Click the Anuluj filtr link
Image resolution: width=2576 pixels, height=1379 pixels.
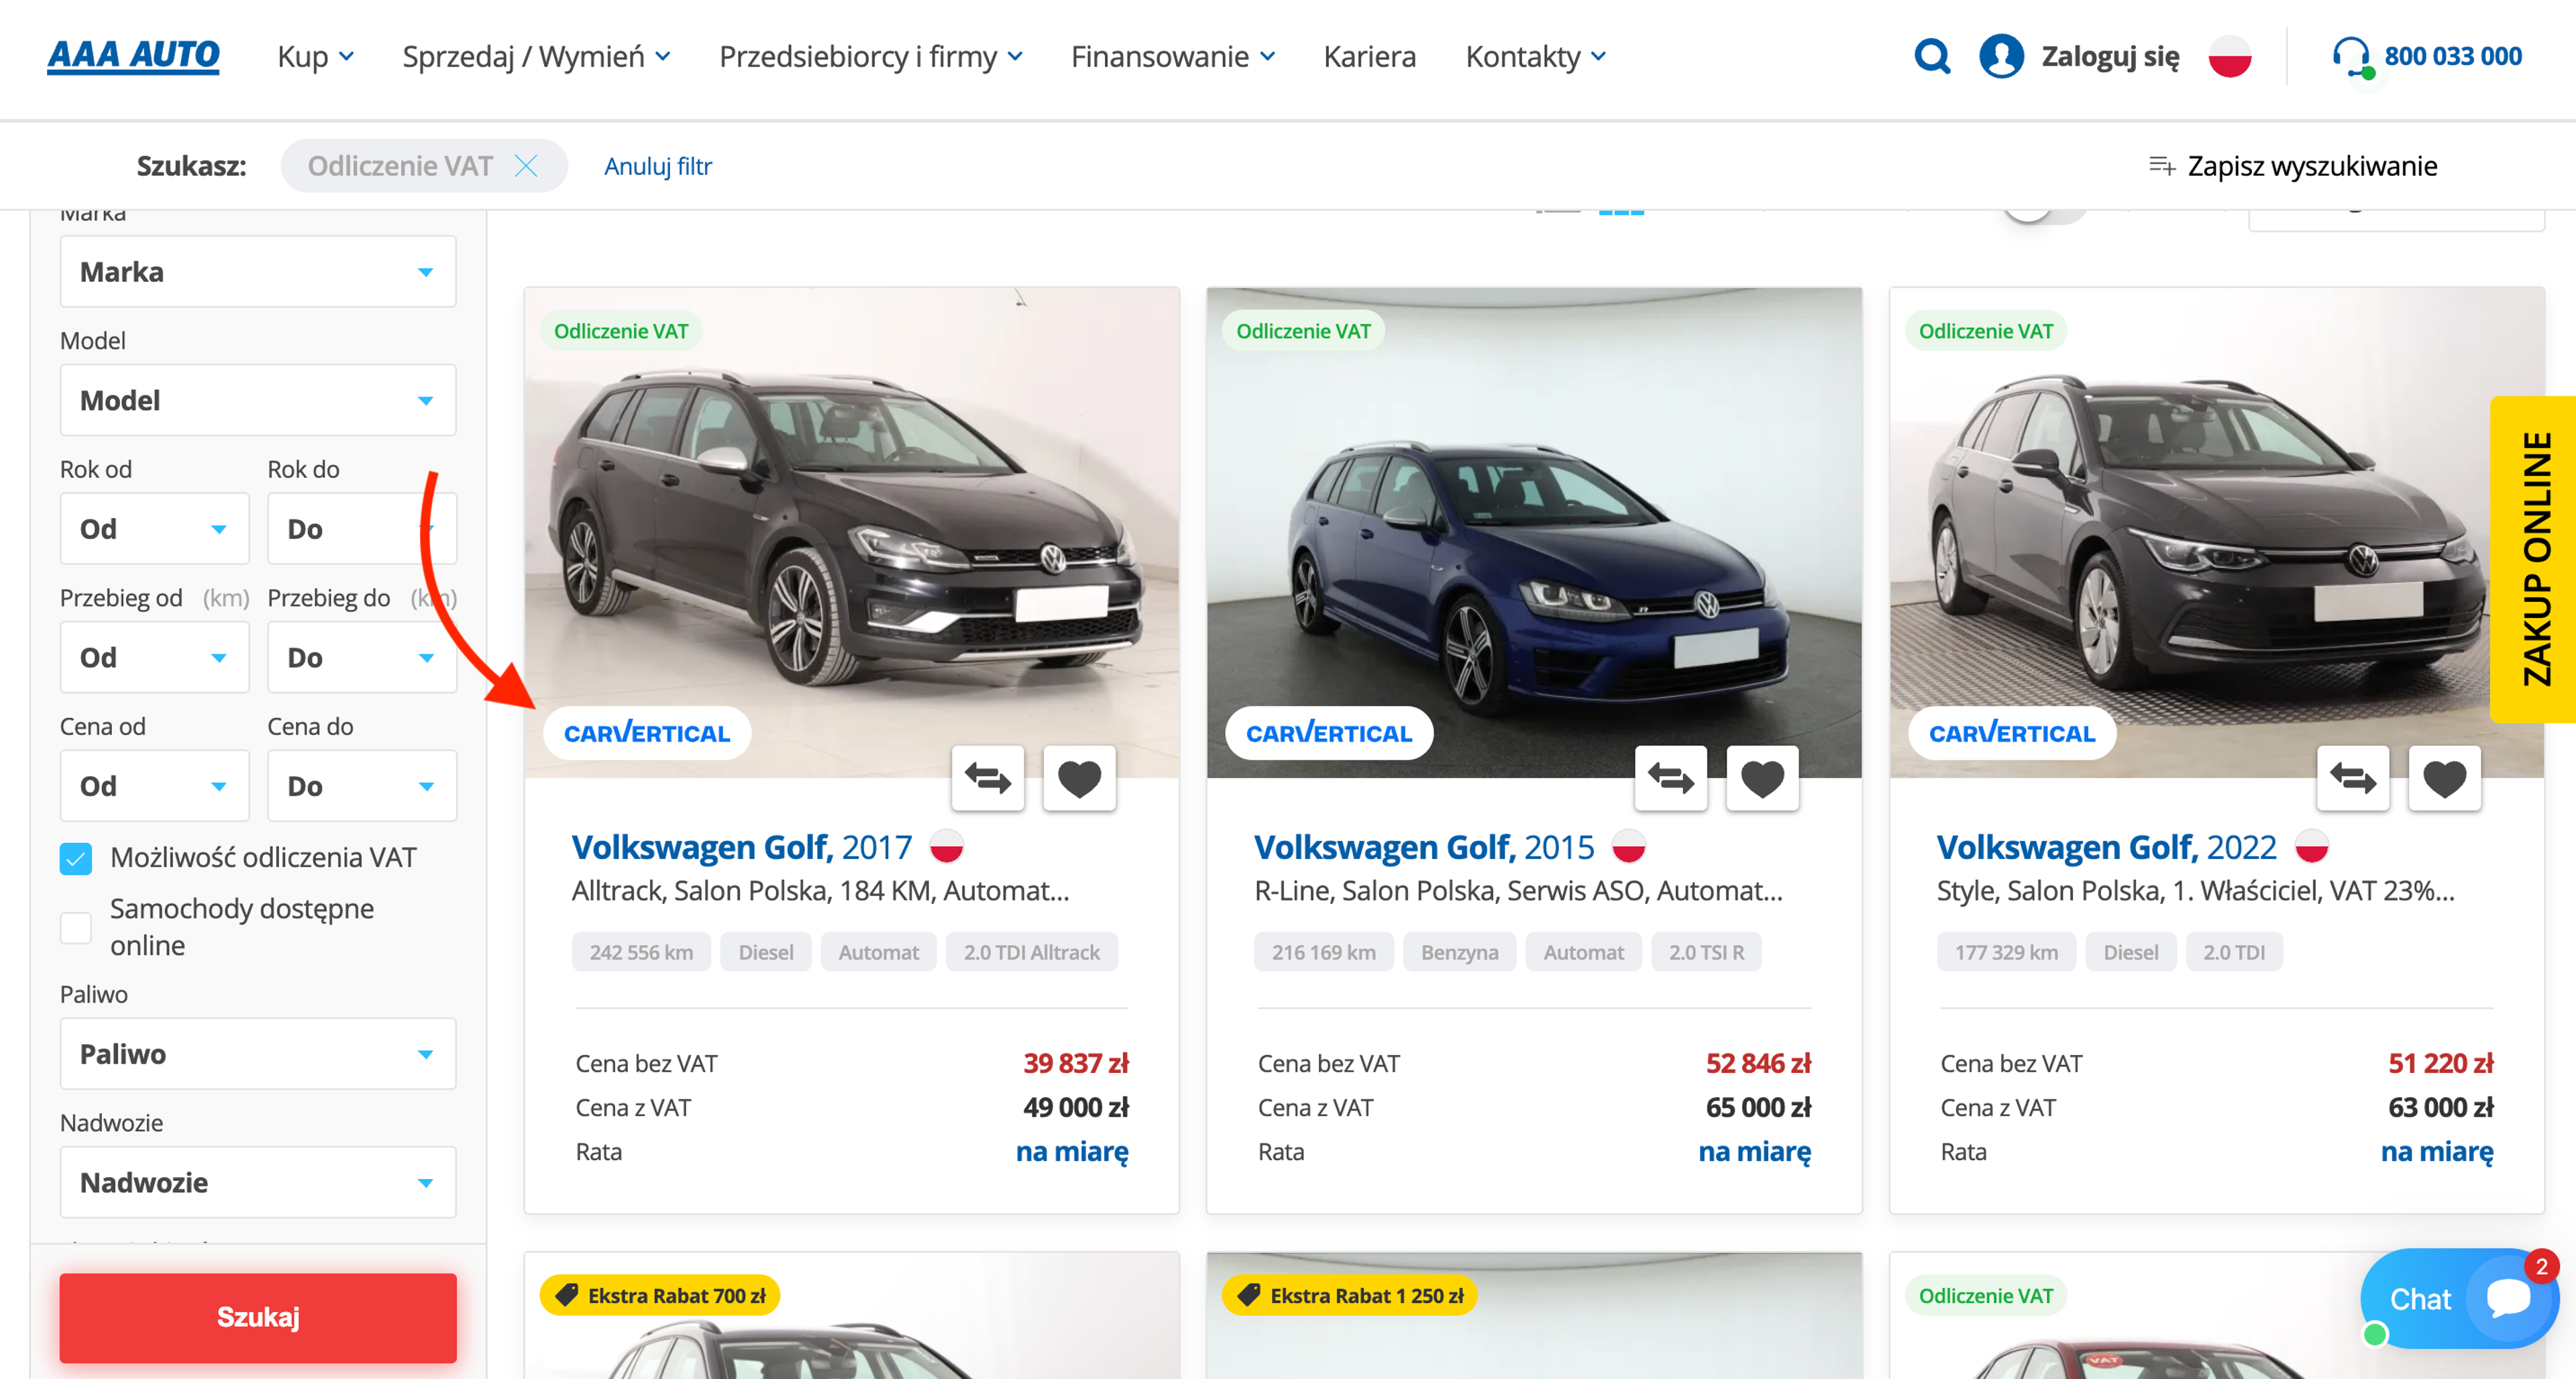657,166
